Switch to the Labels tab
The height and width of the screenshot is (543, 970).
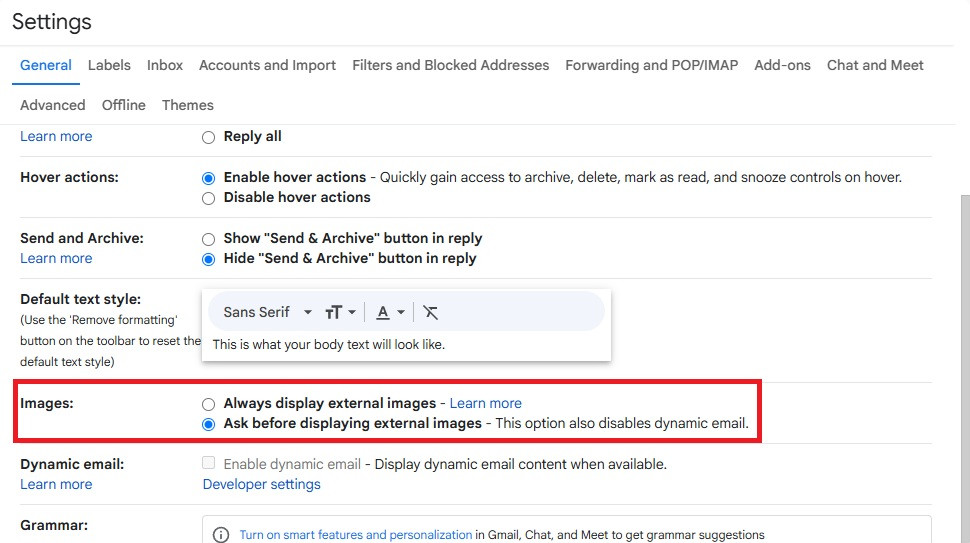pyautogui.click(x=109, y=65)
